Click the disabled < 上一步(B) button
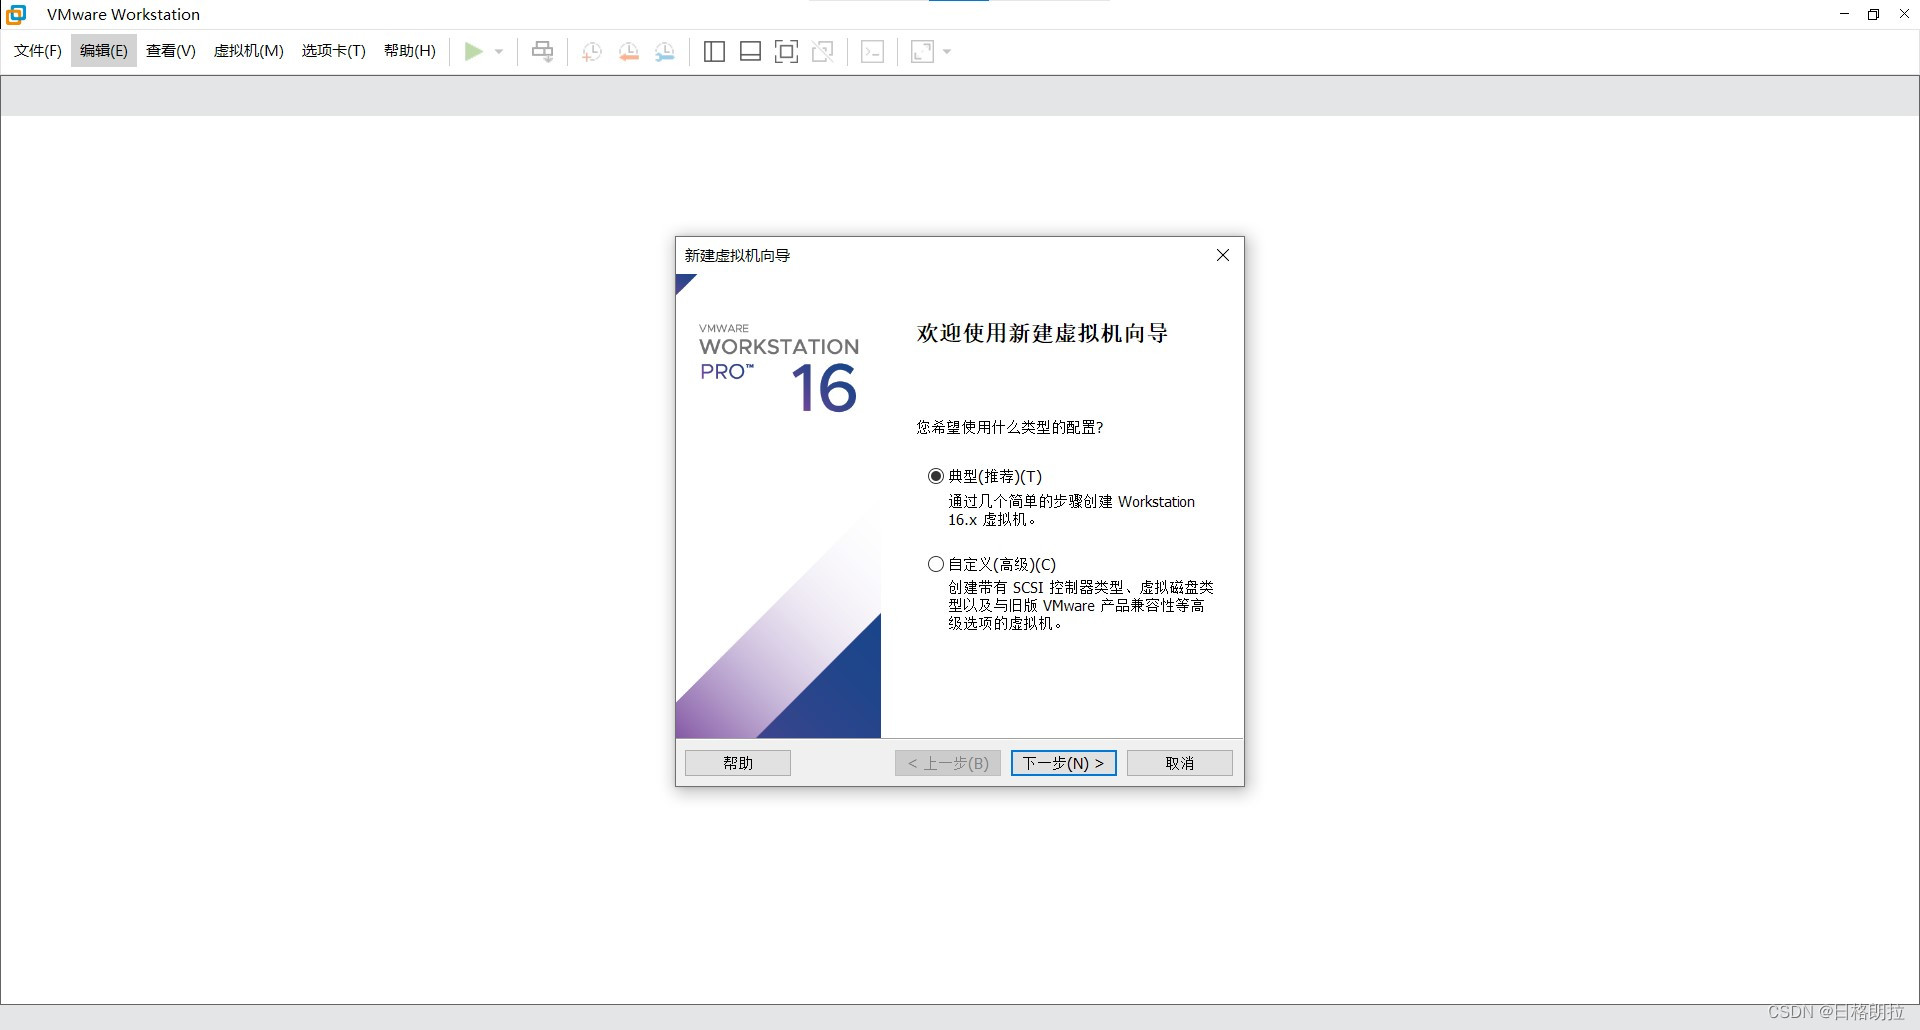 (x=948, y=763)
